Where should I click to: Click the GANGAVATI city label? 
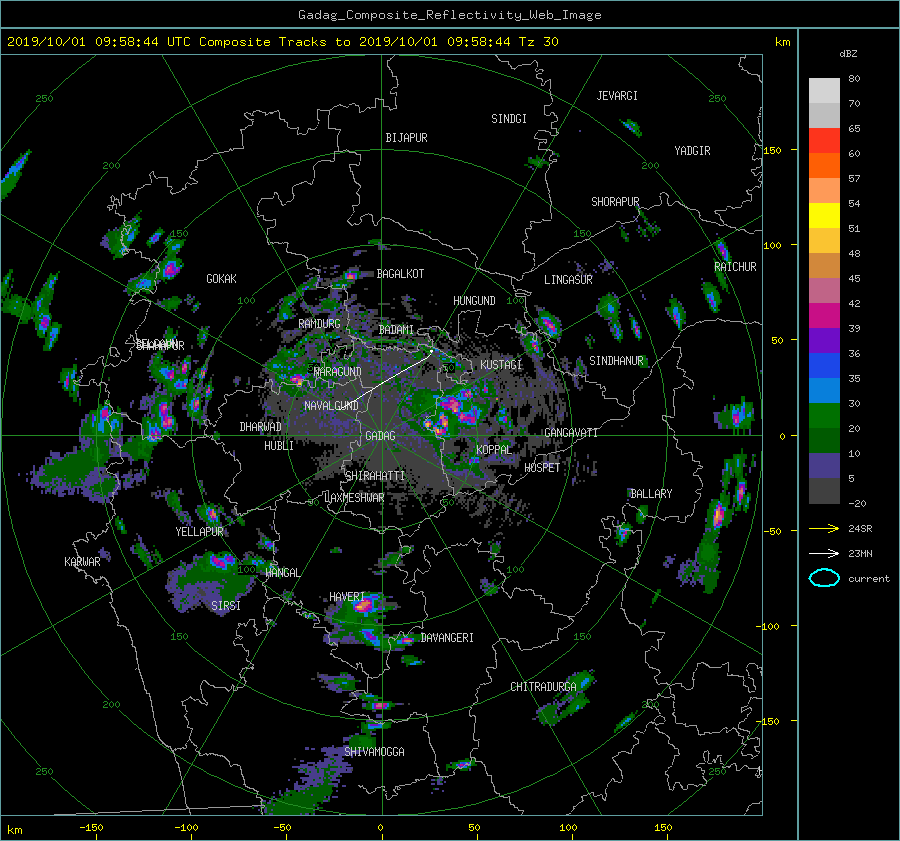(x=571, y=433)
